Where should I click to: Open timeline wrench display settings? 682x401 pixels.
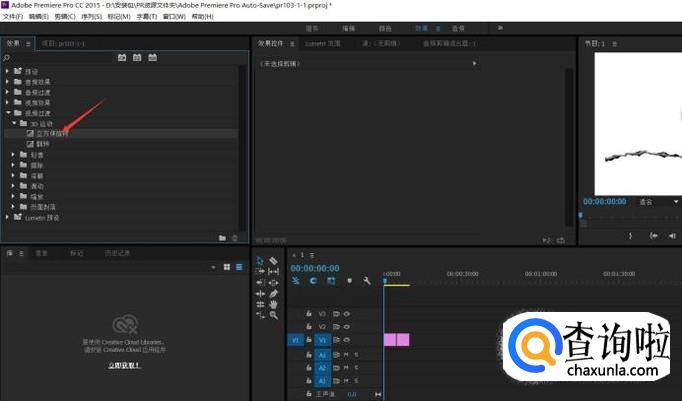(x=368, y=281)
